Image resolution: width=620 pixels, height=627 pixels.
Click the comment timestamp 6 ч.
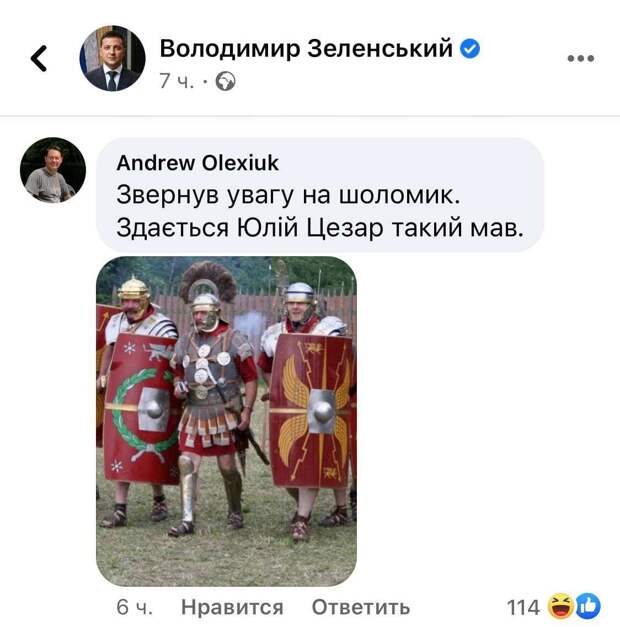pyautogui.click(x=134, y=607)
